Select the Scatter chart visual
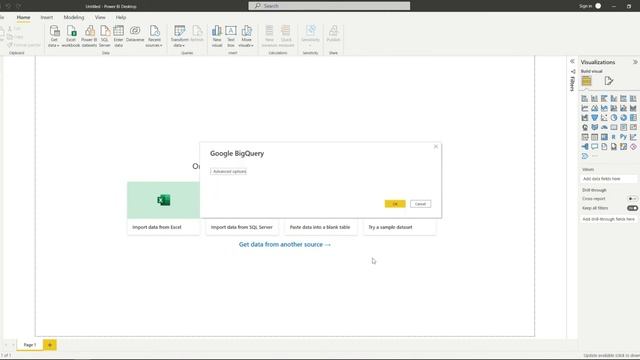Screen dimensions: 640x360 click(x=604, y=118)
